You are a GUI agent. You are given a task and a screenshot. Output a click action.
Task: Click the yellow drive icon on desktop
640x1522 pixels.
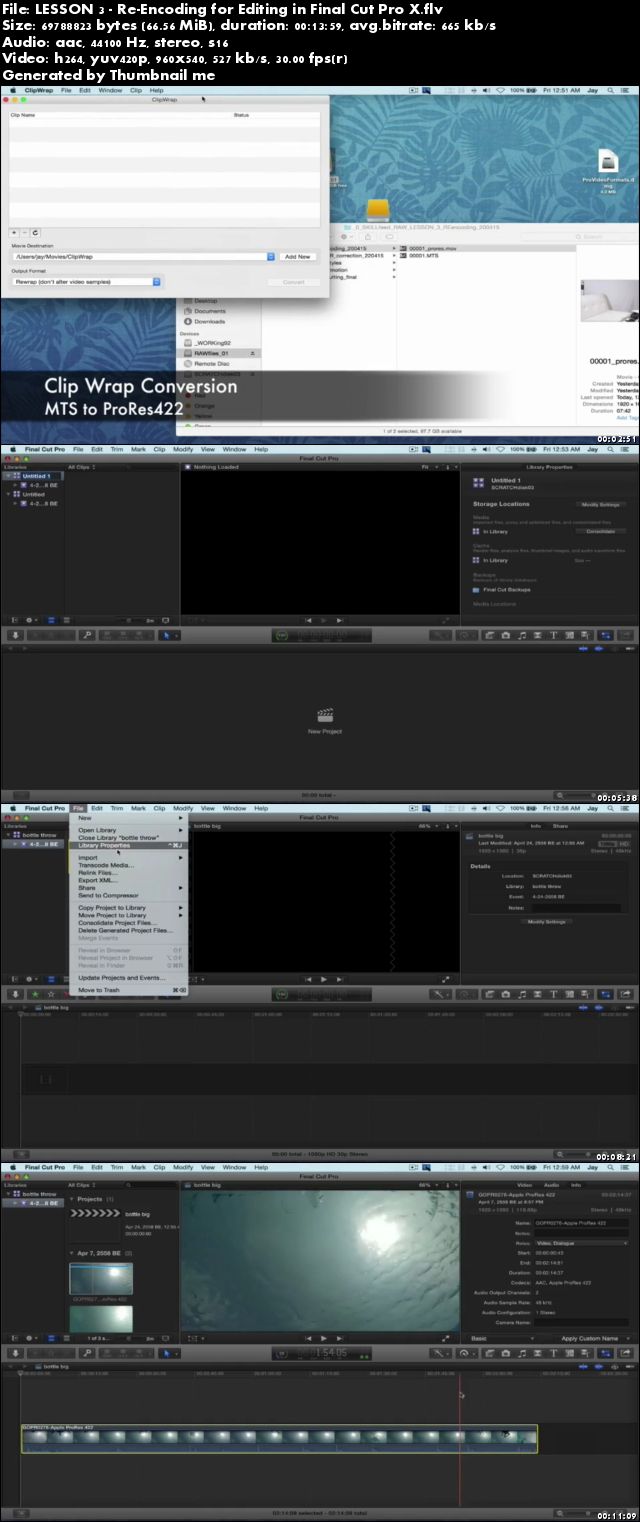[x=377, y=210]
